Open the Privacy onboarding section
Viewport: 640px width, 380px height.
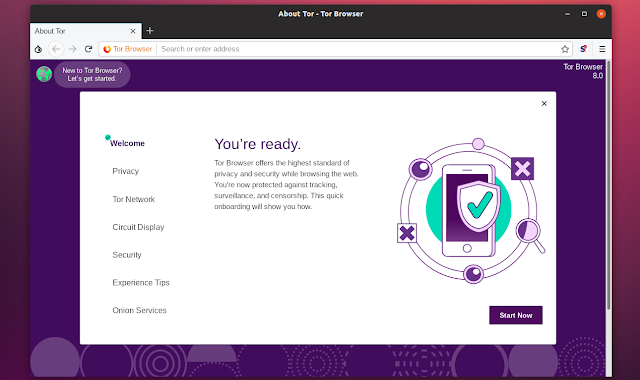(x=126, y=171)
